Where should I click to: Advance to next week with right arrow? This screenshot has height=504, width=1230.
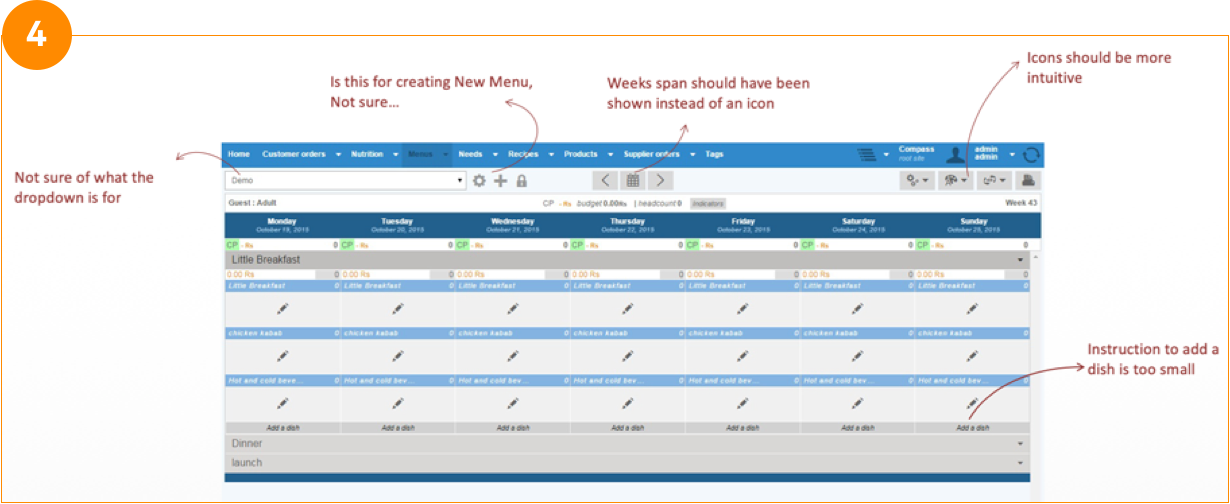coord(659,181)
